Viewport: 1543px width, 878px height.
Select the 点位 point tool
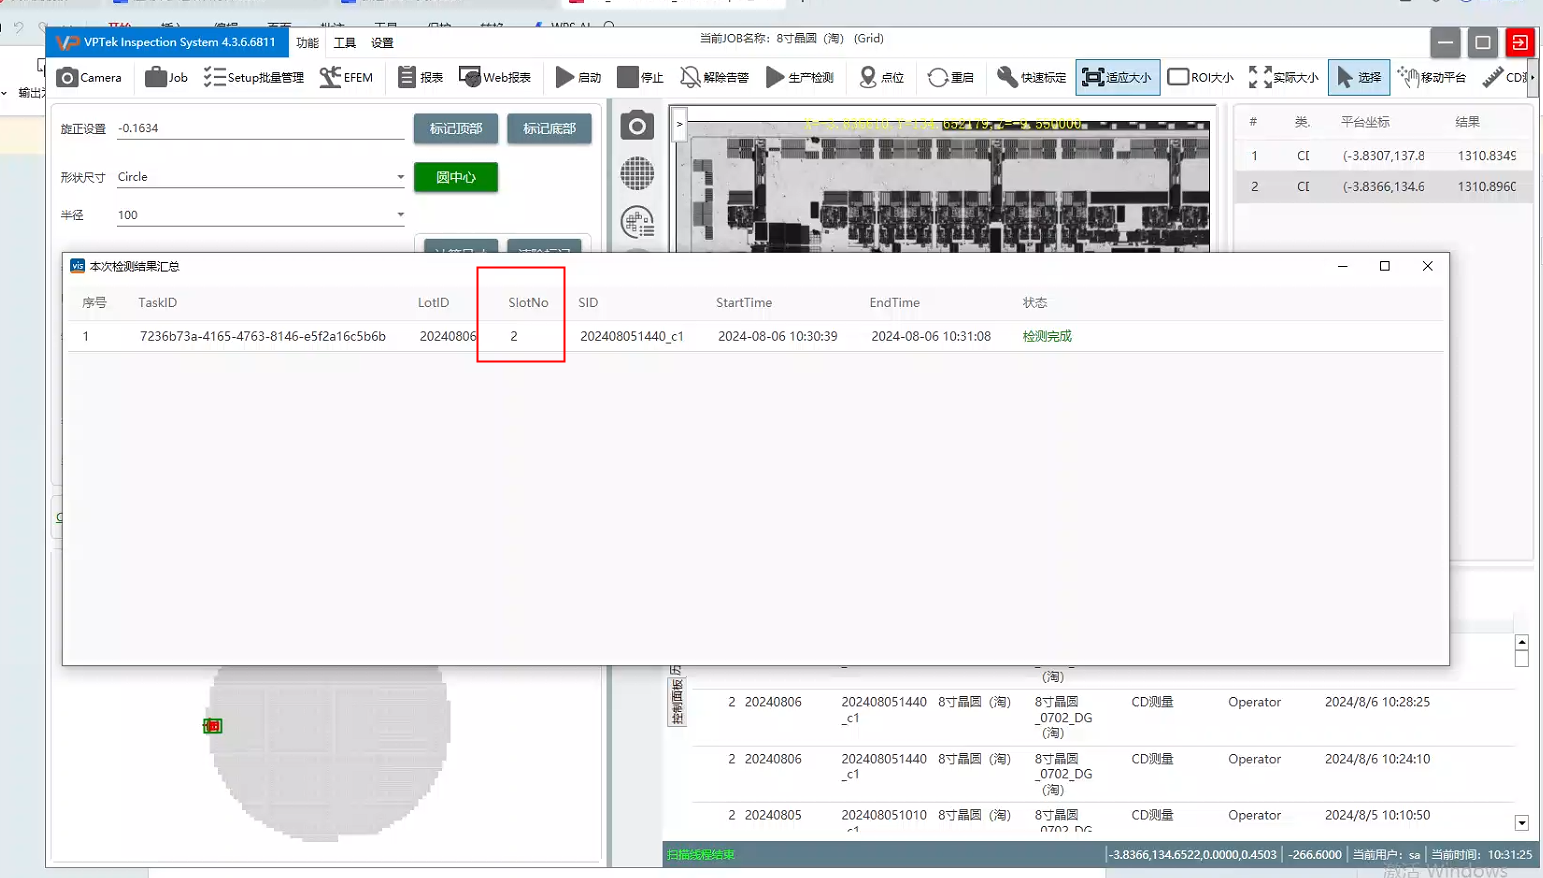coord(881,77)
